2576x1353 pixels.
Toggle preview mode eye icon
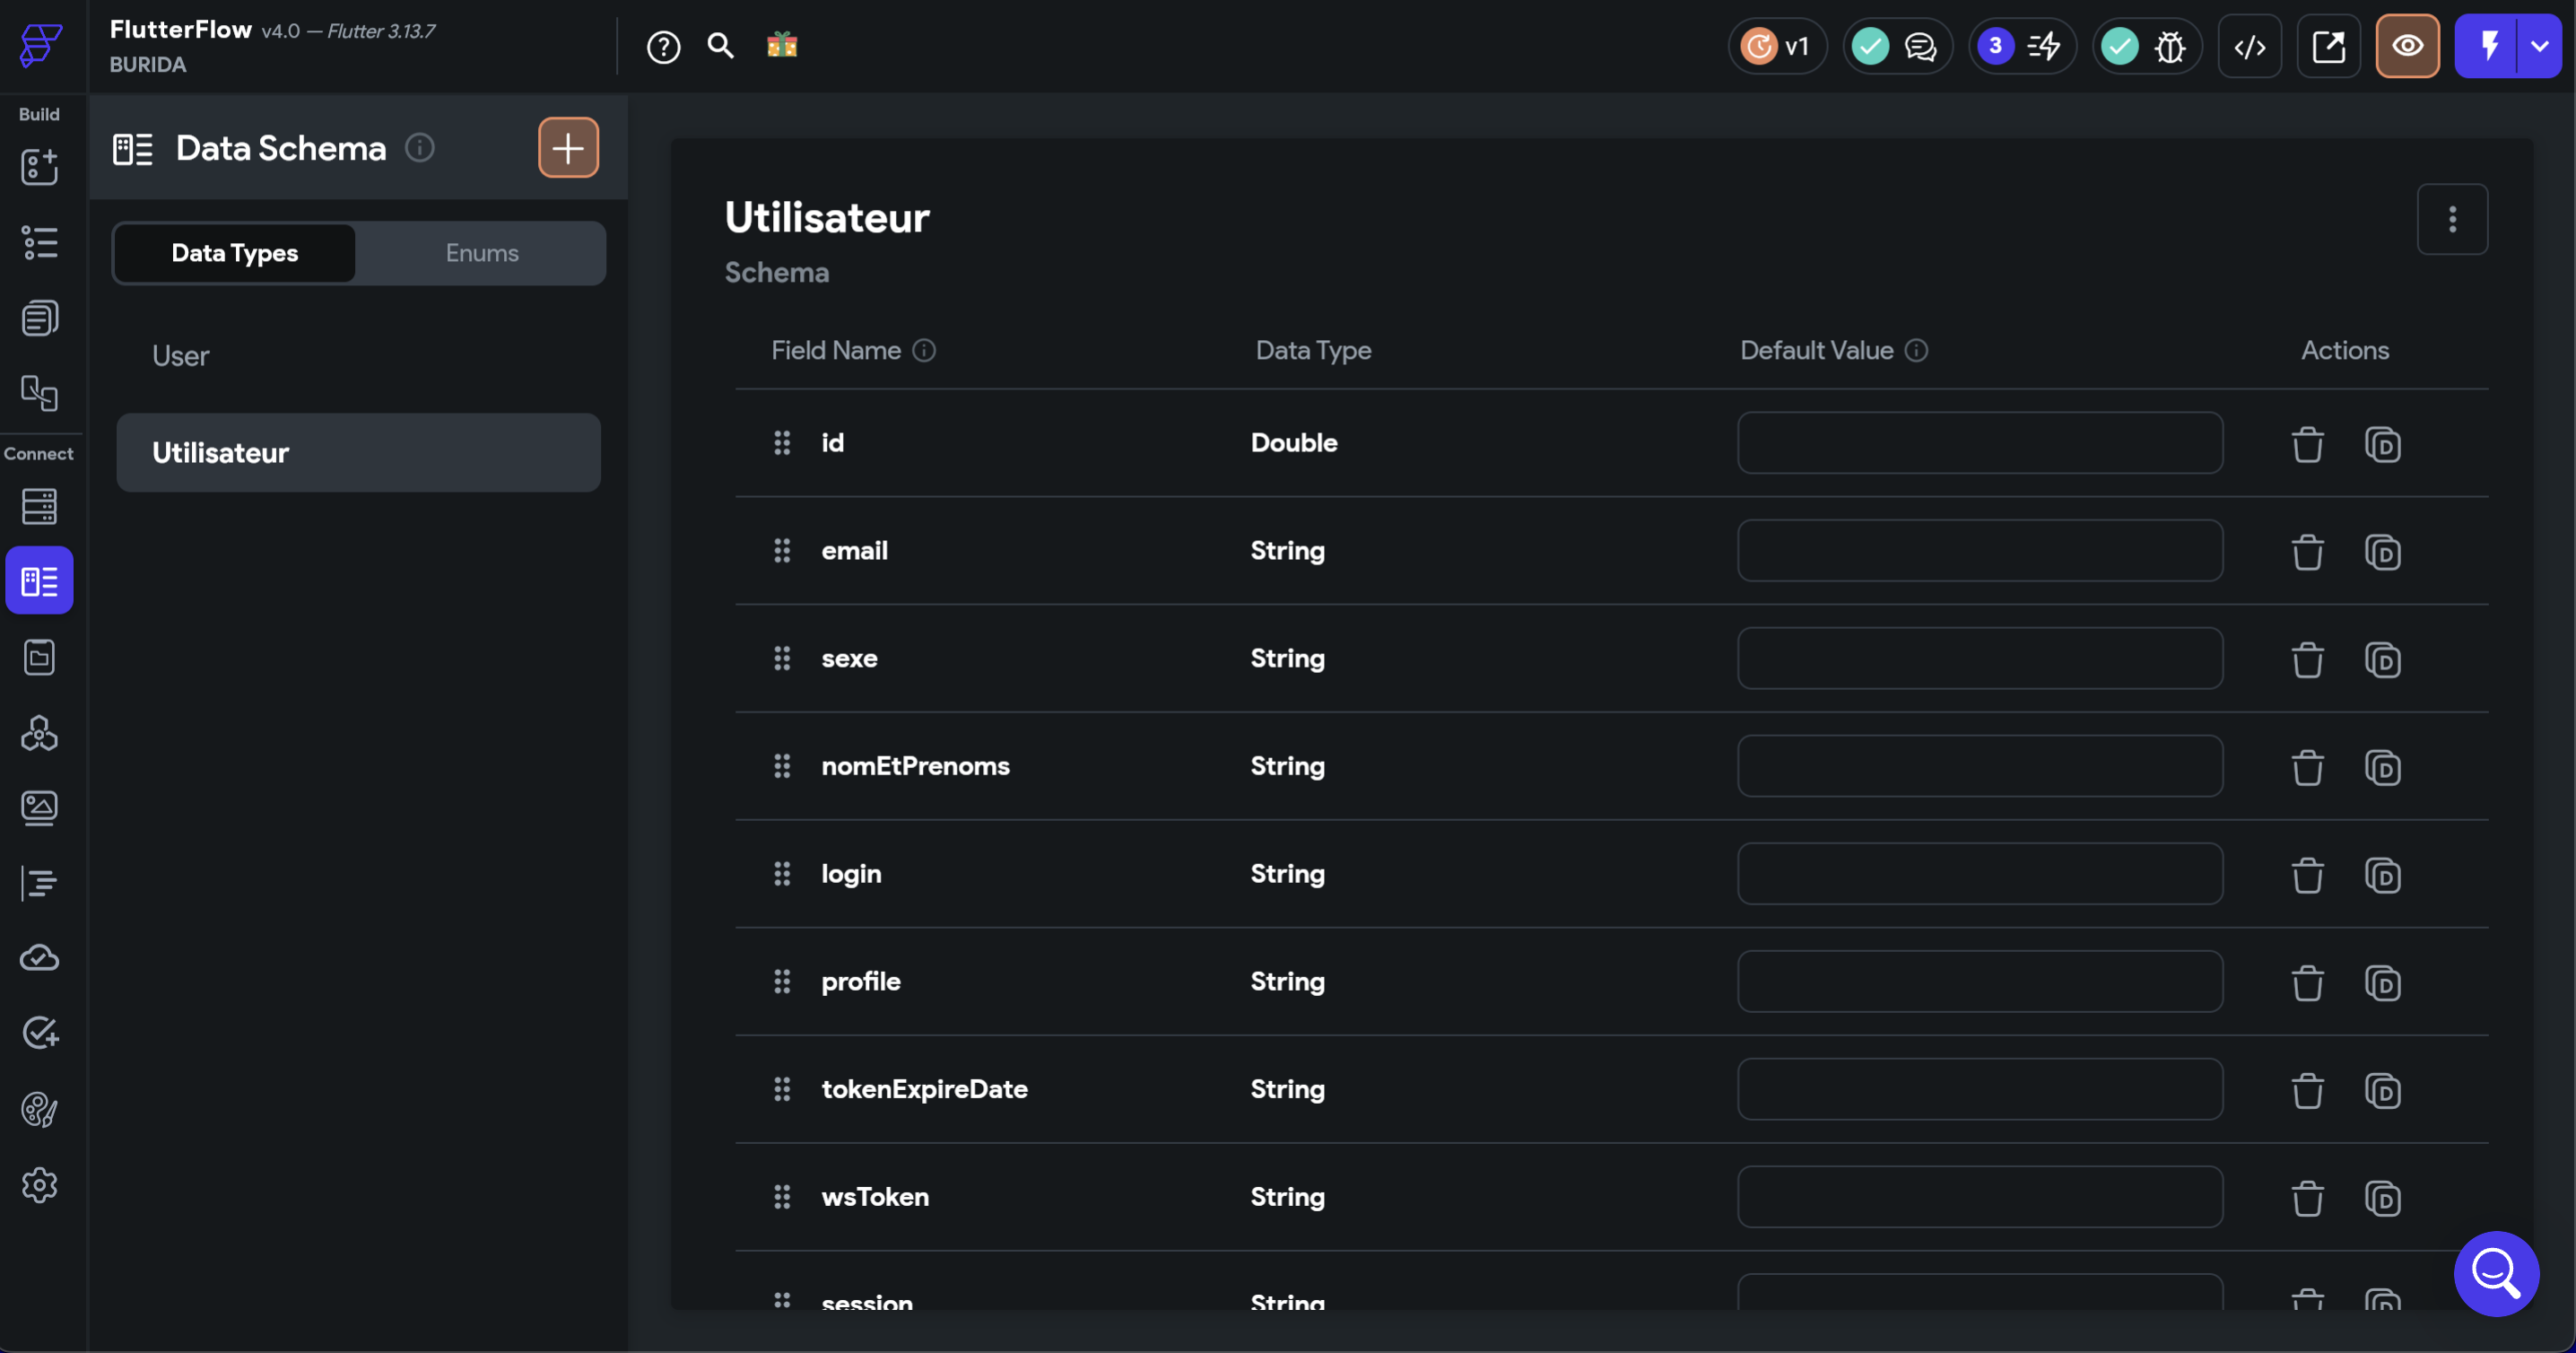[2407, 46]
